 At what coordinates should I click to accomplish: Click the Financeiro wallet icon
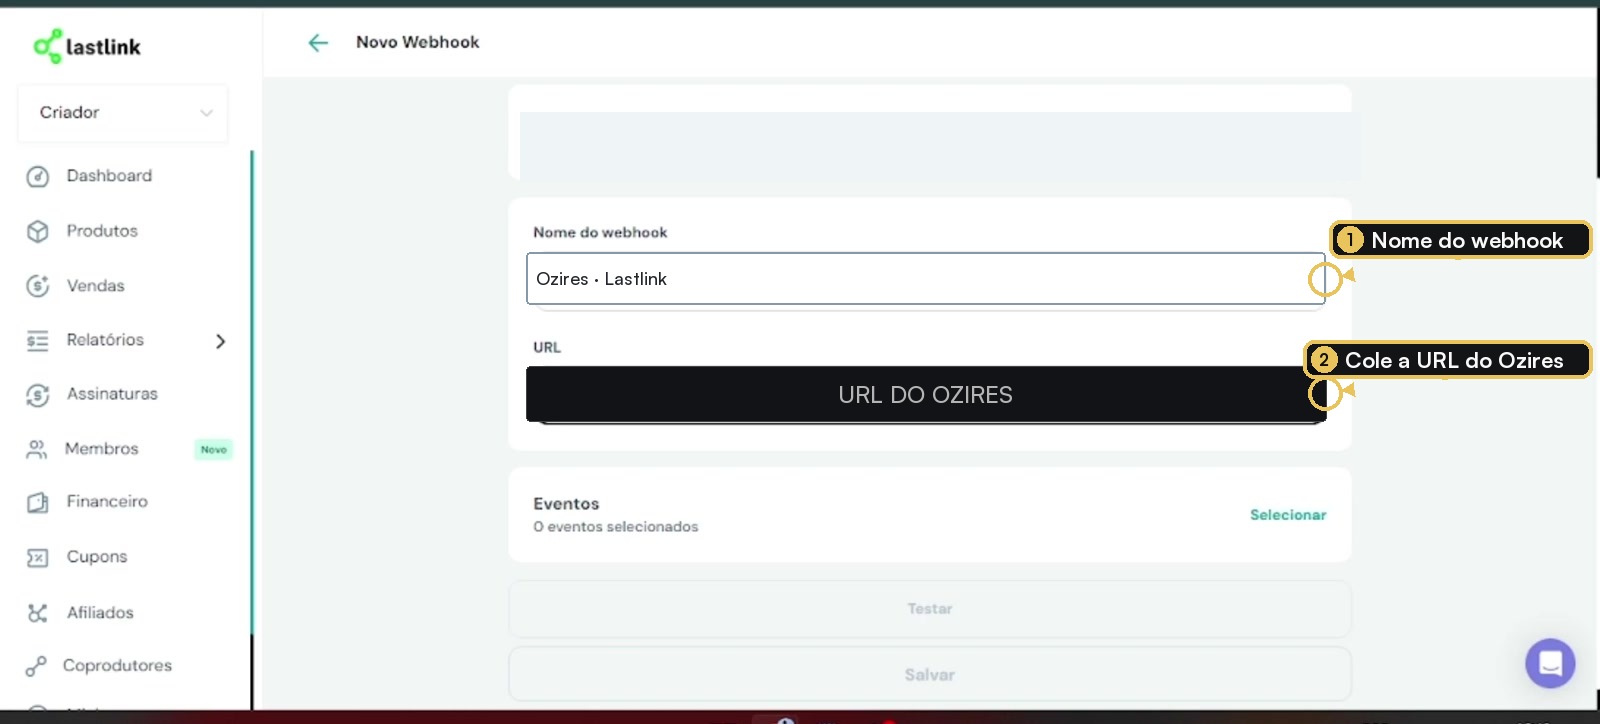[38, 502]
